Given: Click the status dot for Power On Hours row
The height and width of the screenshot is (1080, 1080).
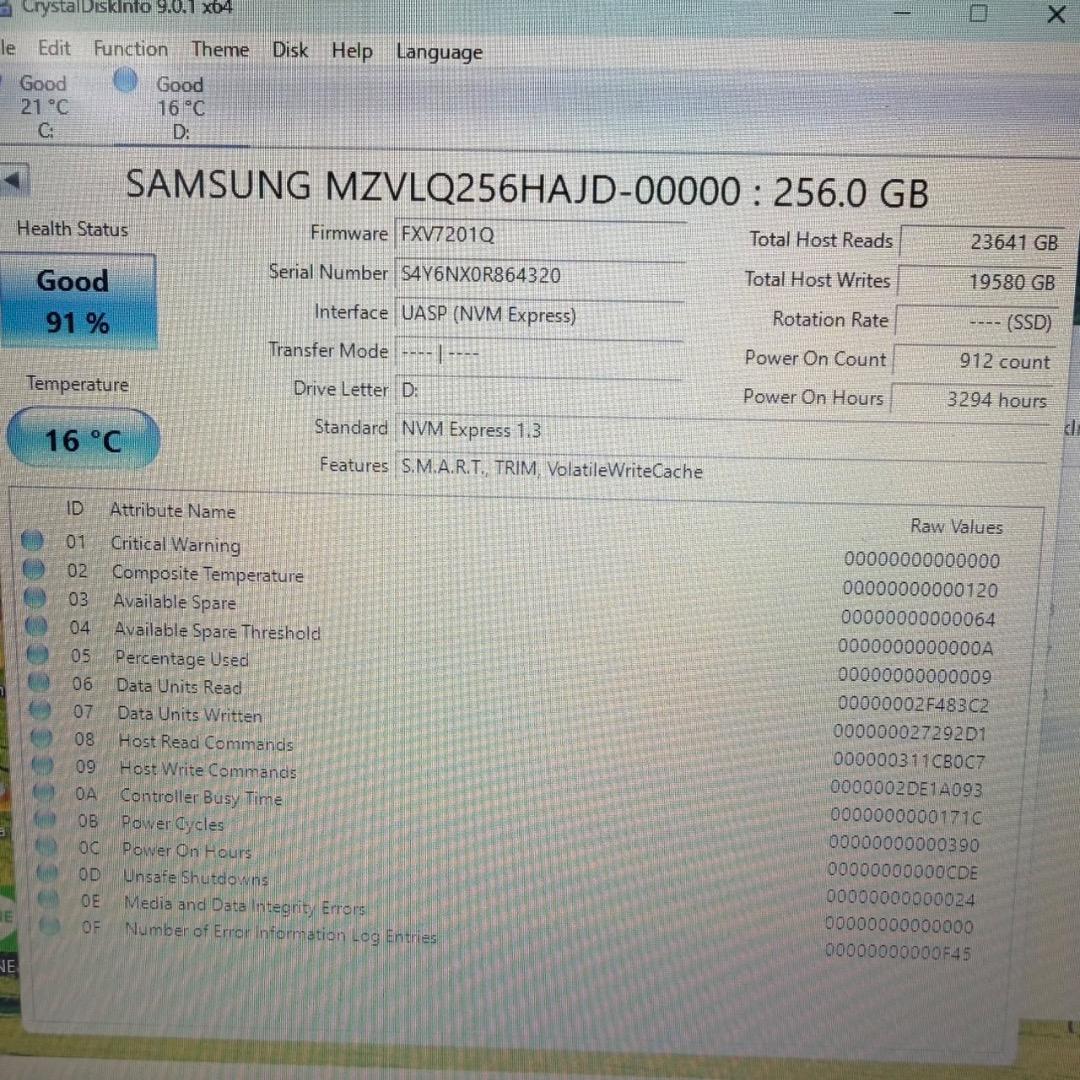Looking at the screenshot, I should click(x=47, y=846).
